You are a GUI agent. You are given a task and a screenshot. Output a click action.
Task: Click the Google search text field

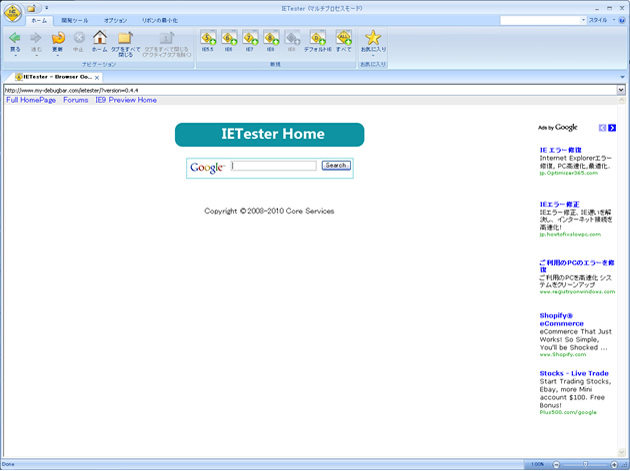pyautogui.click(x=273, y=166)
